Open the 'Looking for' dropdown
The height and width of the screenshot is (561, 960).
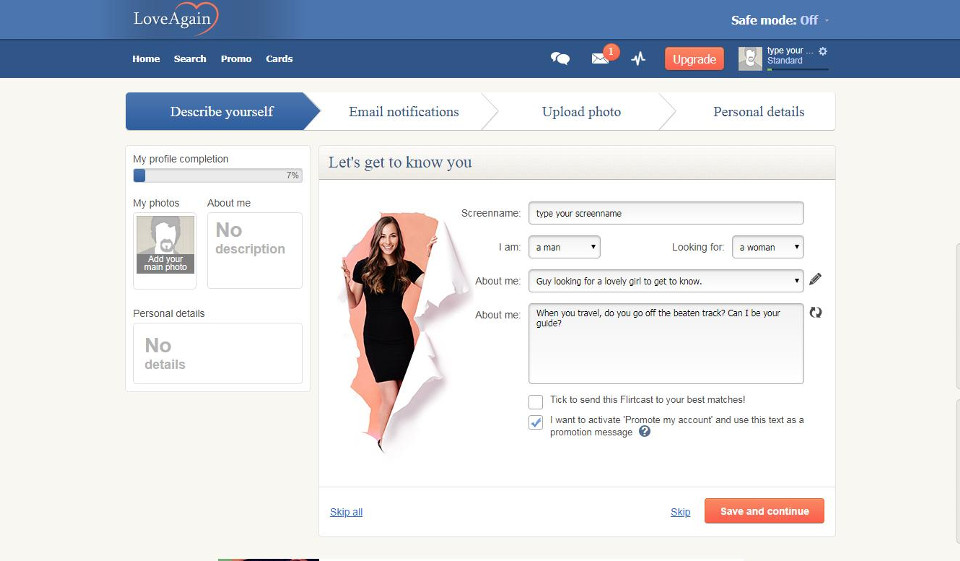tap(768, 247)
